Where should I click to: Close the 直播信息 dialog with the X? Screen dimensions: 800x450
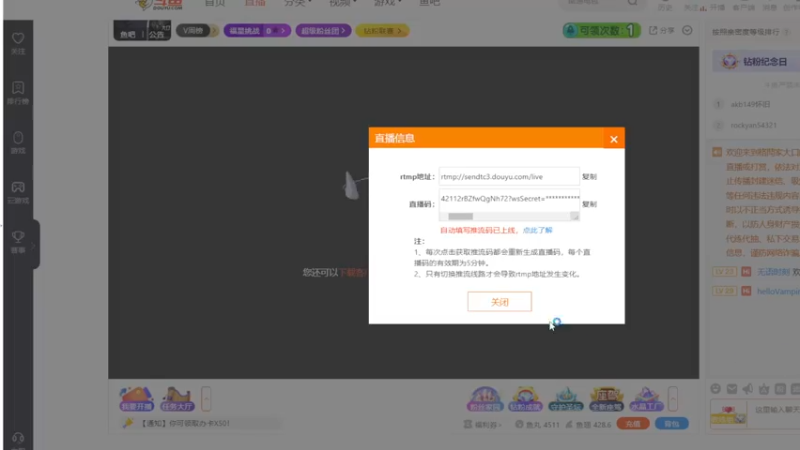tap(614, 139)
